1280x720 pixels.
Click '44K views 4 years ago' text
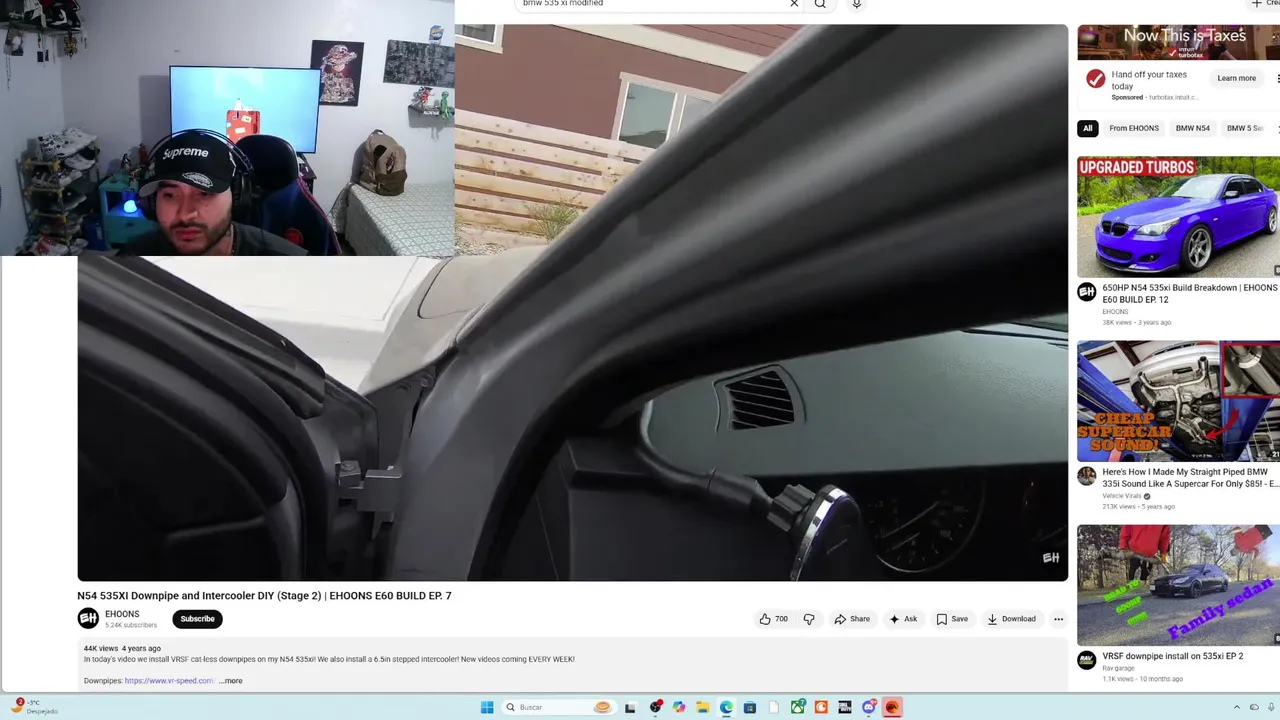tap(122, 648)
